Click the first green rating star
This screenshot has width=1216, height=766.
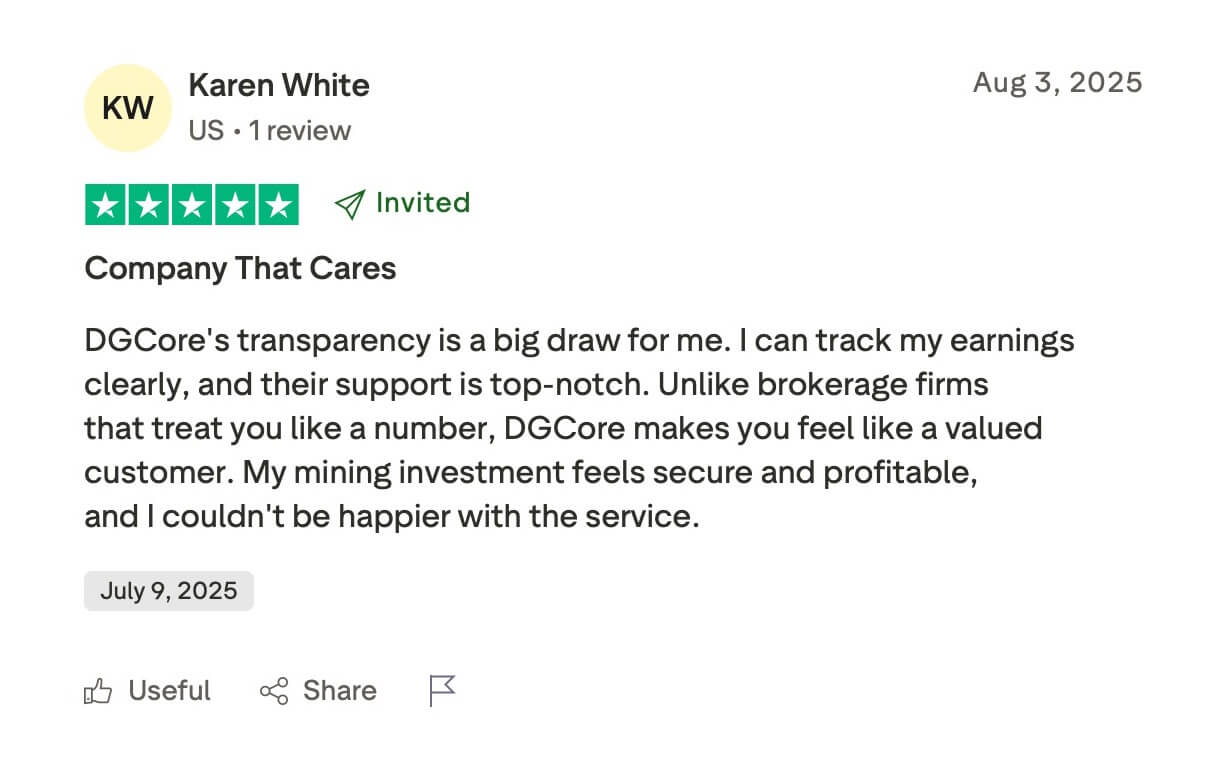106,205
